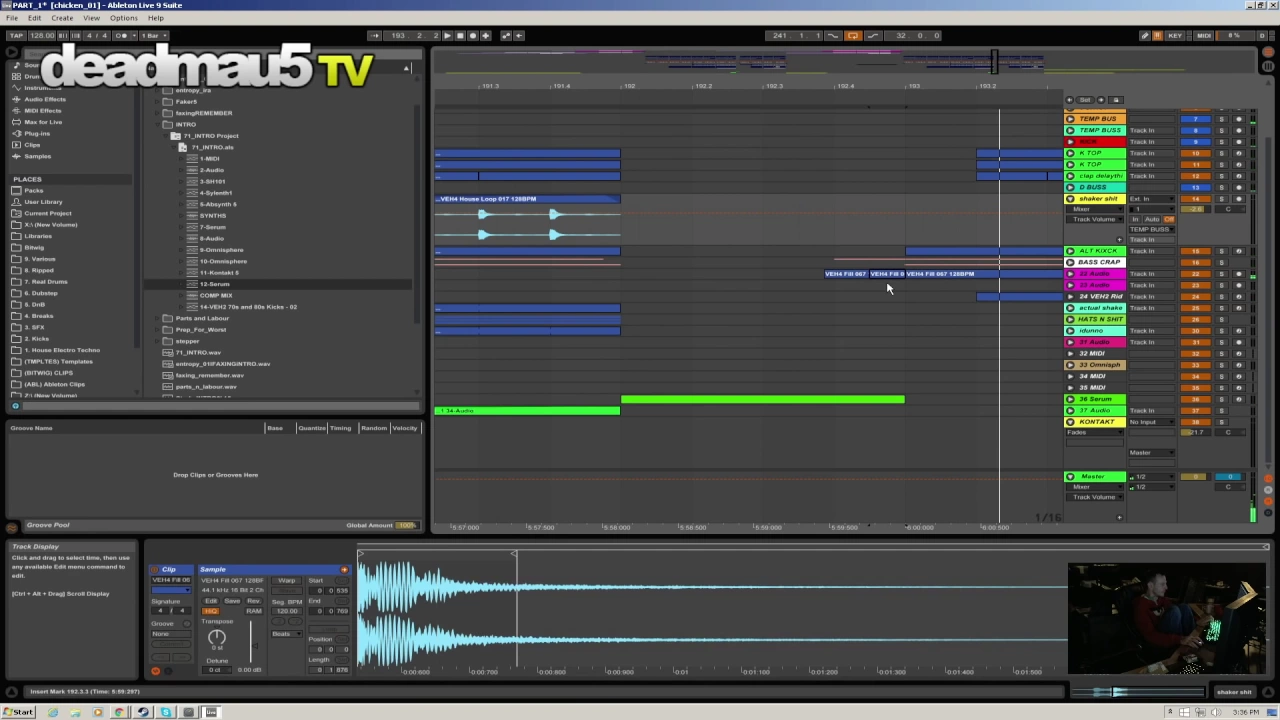The image size is (1280, 720).
Task: Open the File menu
Action: [12, 18]
